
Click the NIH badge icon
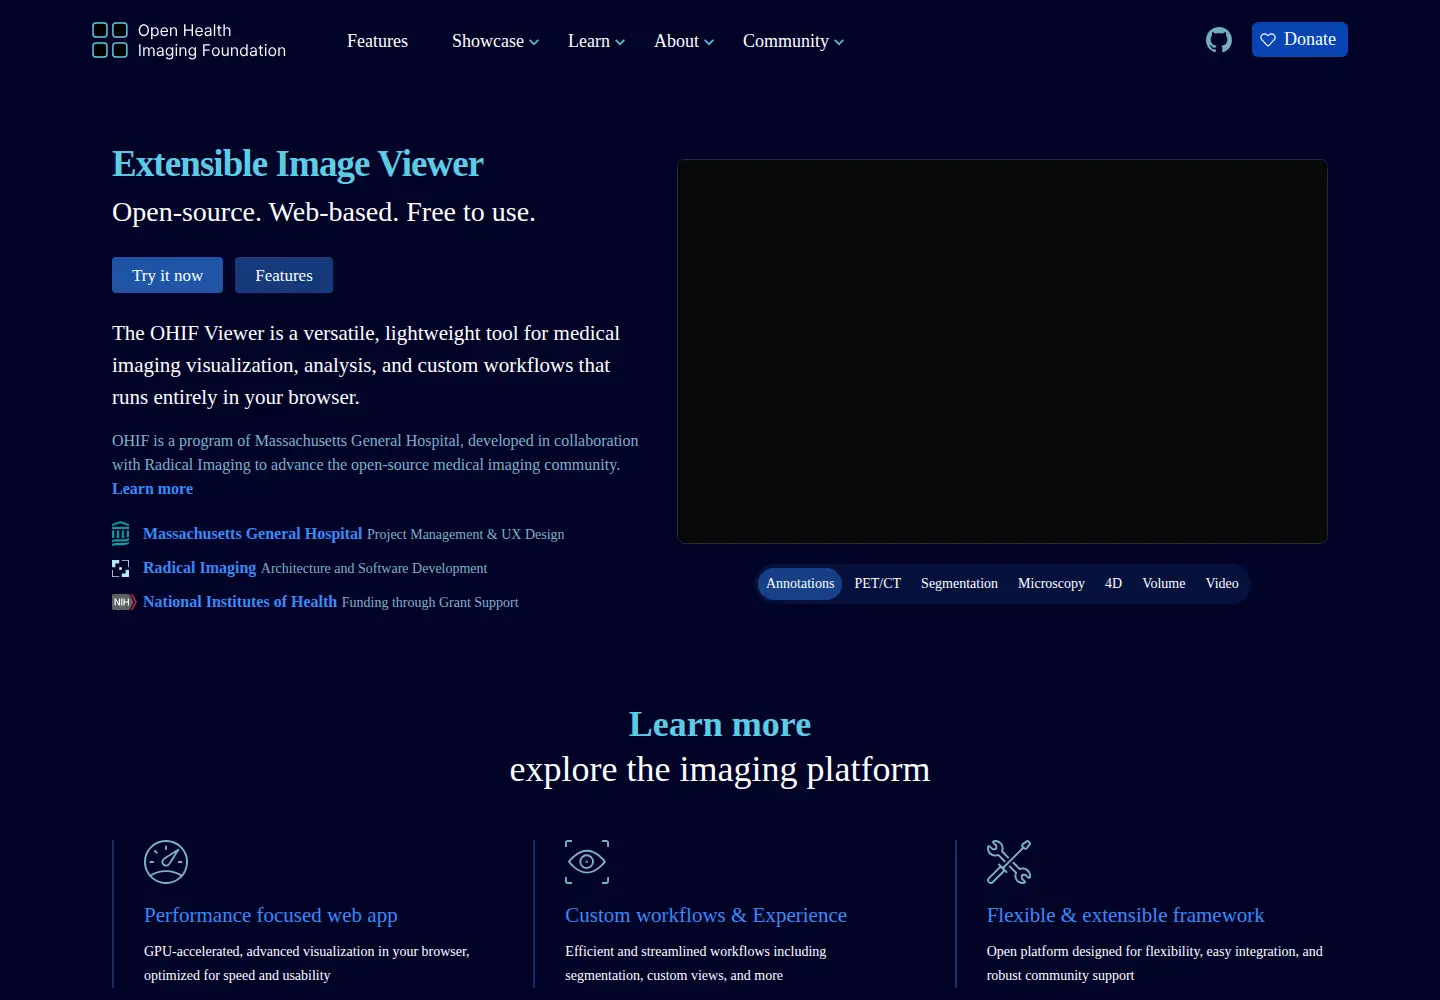tap(123, 602)
